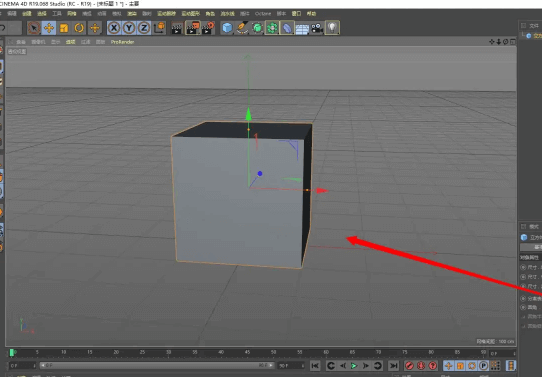Open the viewport 摄像机 menu
This screenshot has height=377, width=542.
pos(38,42)
